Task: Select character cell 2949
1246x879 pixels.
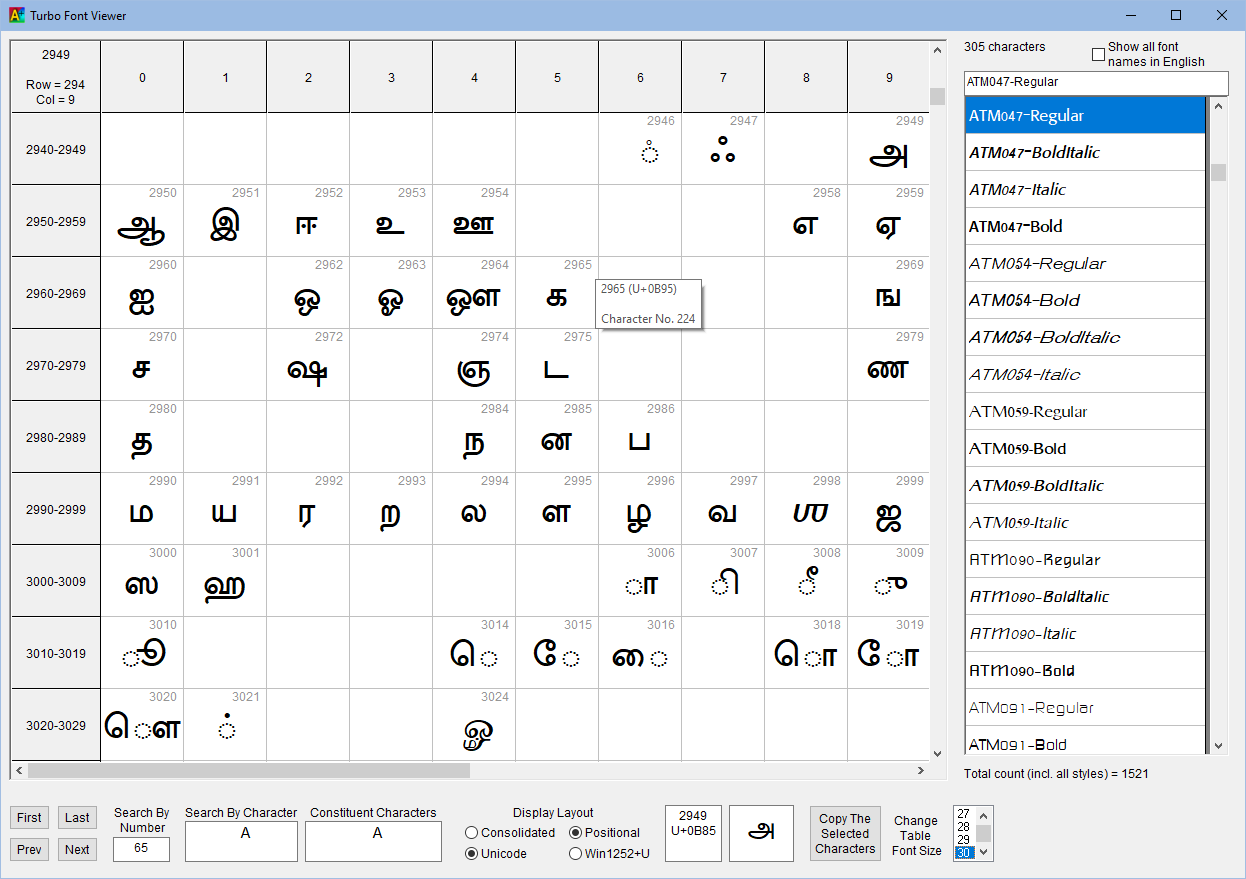Action: coord(889,148)
